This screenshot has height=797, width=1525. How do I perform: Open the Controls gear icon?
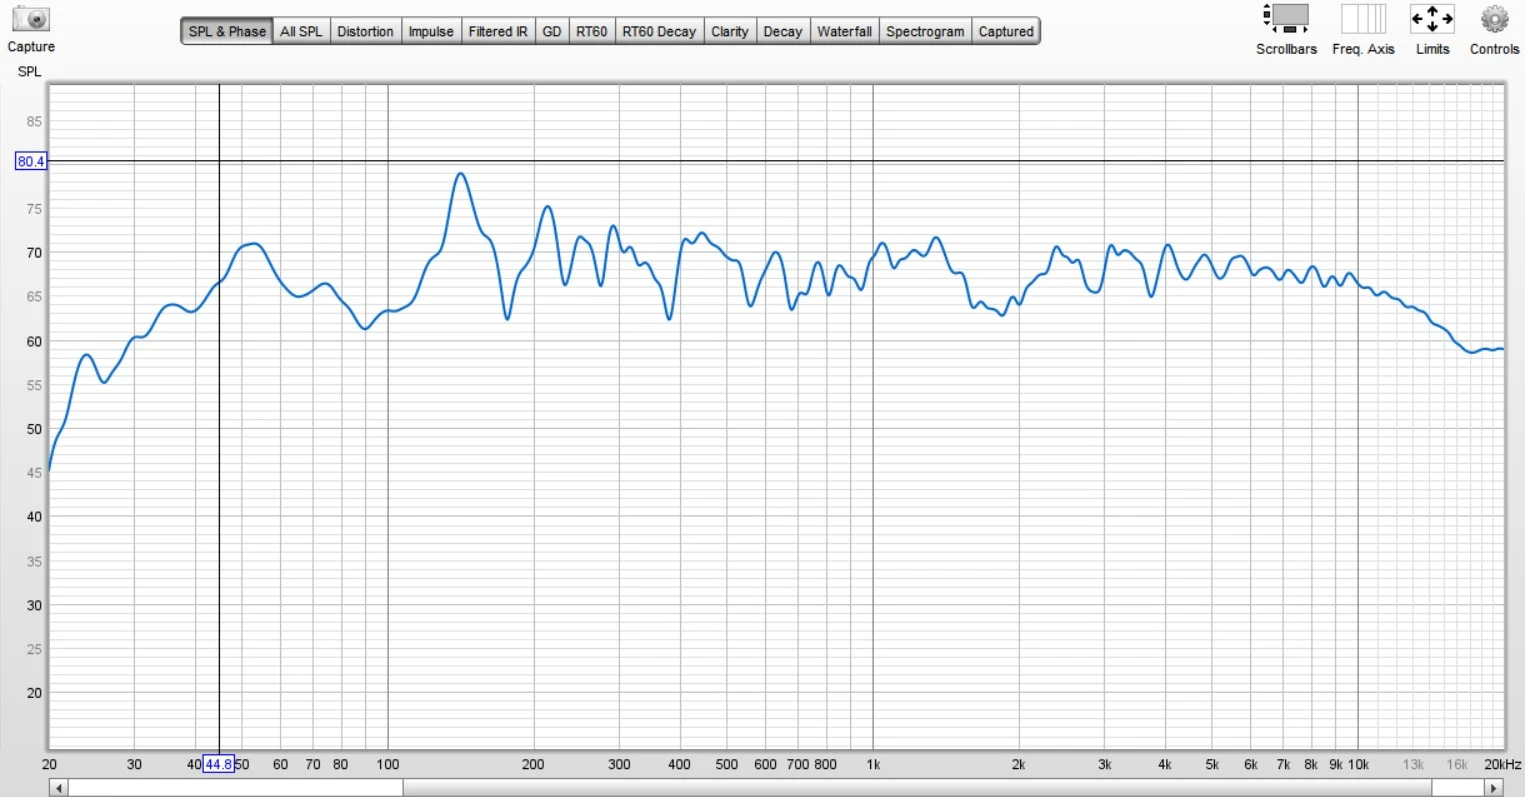(1494, 19)
